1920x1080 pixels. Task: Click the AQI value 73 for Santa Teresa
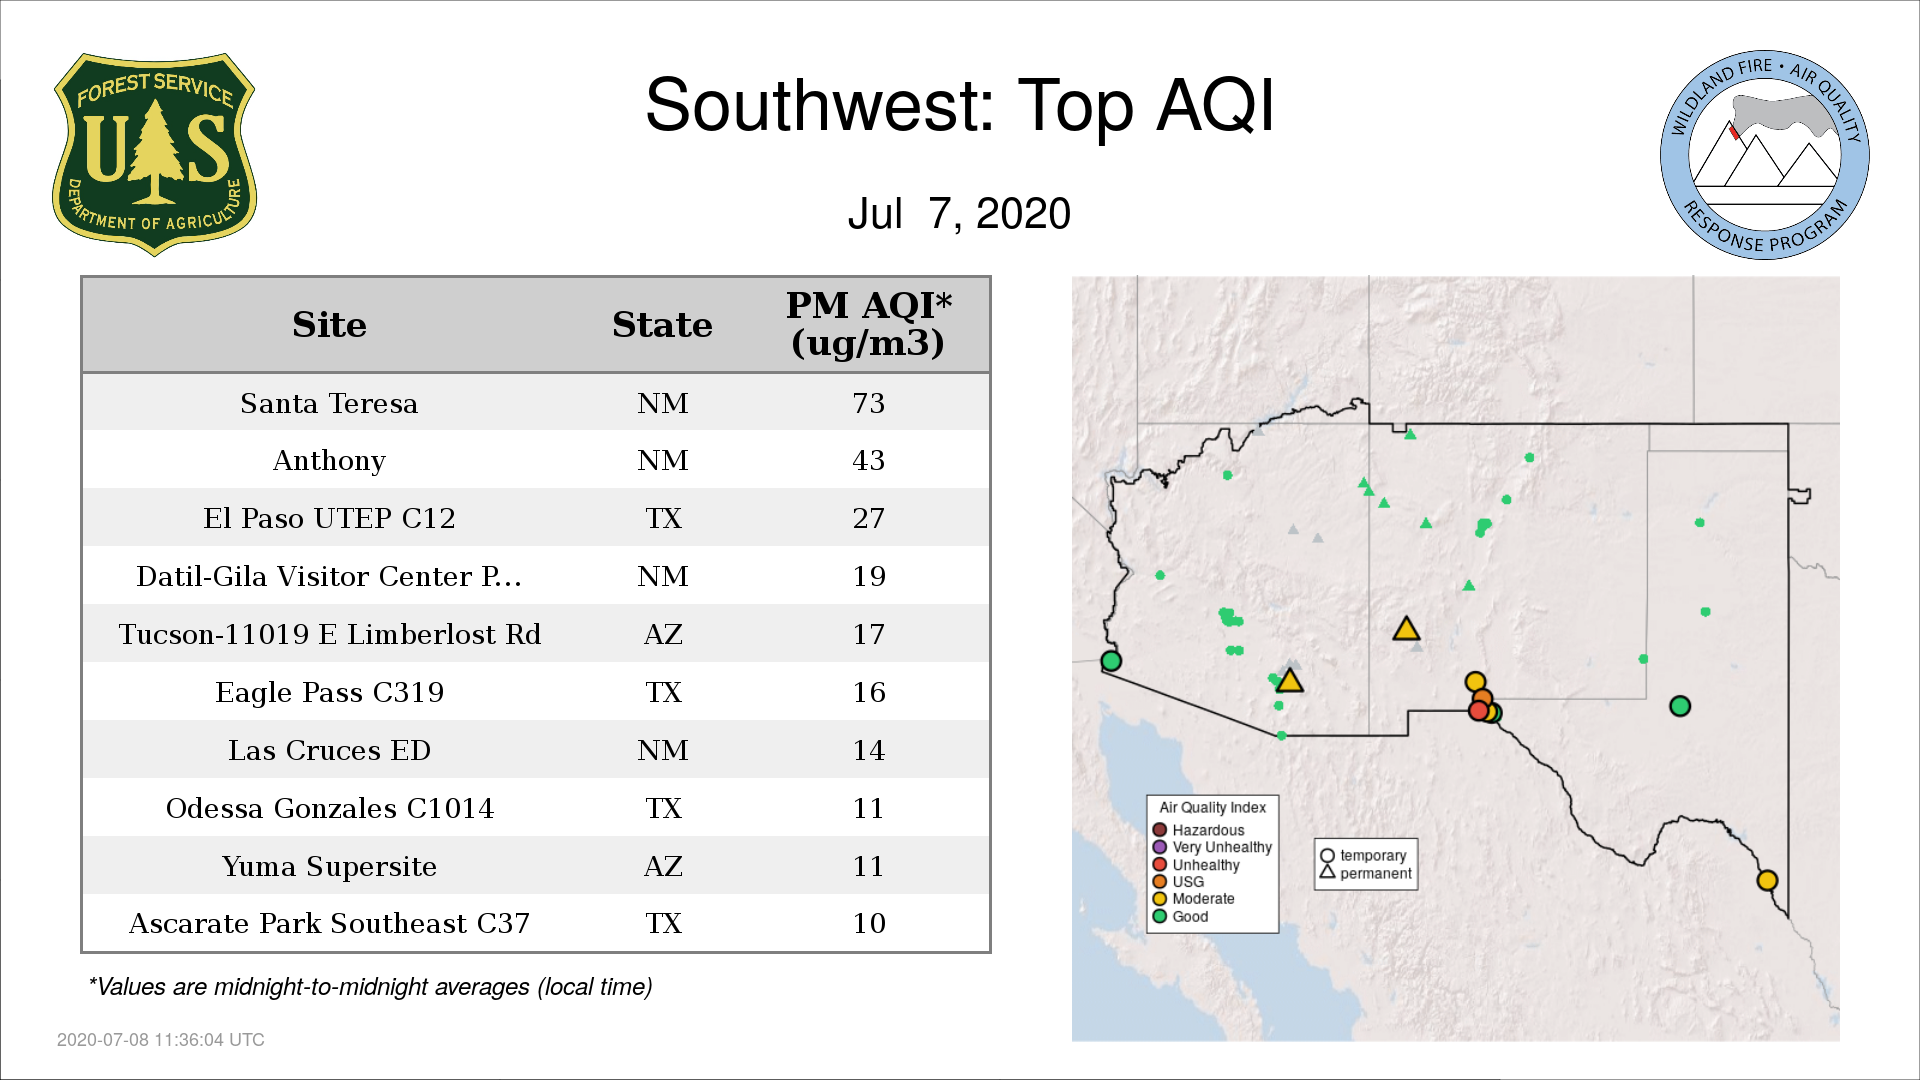(868, 403)
